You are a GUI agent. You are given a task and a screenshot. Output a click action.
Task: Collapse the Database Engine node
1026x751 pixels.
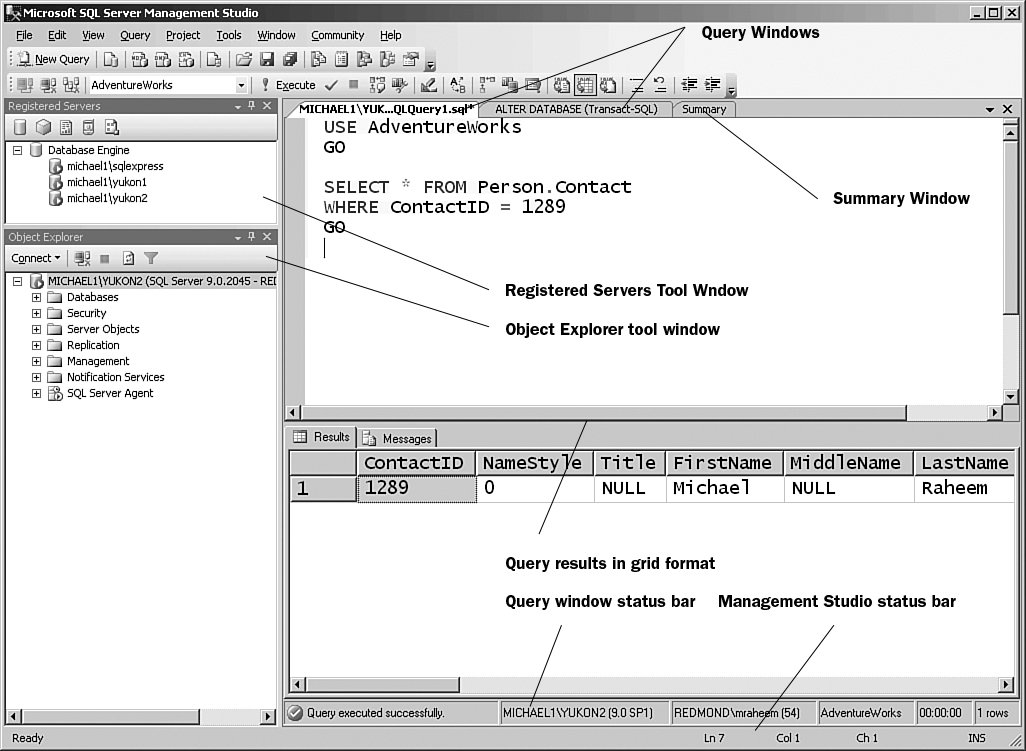coord(18,150)
